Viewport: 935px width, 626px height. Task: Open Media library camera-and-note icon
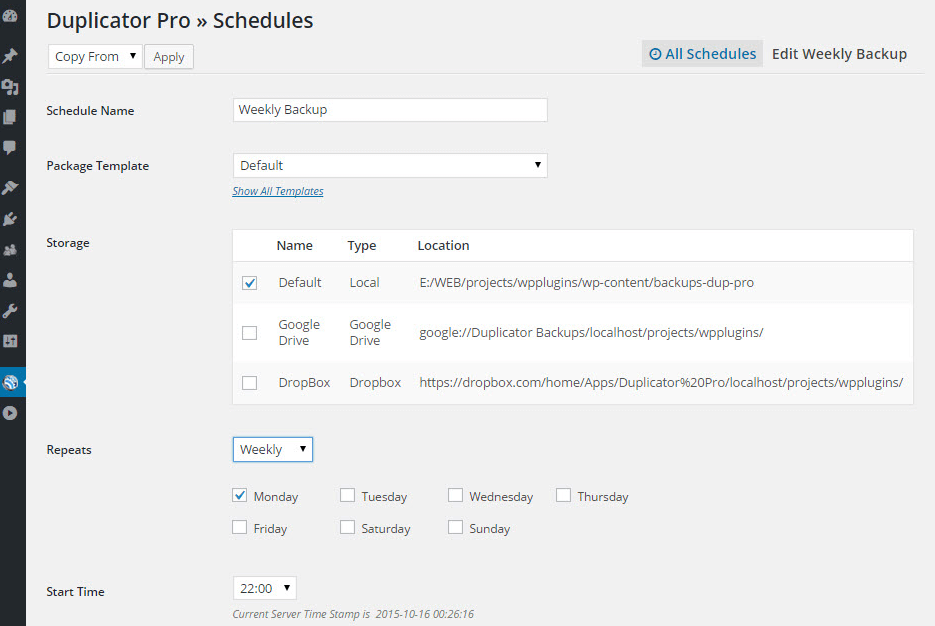10,87
